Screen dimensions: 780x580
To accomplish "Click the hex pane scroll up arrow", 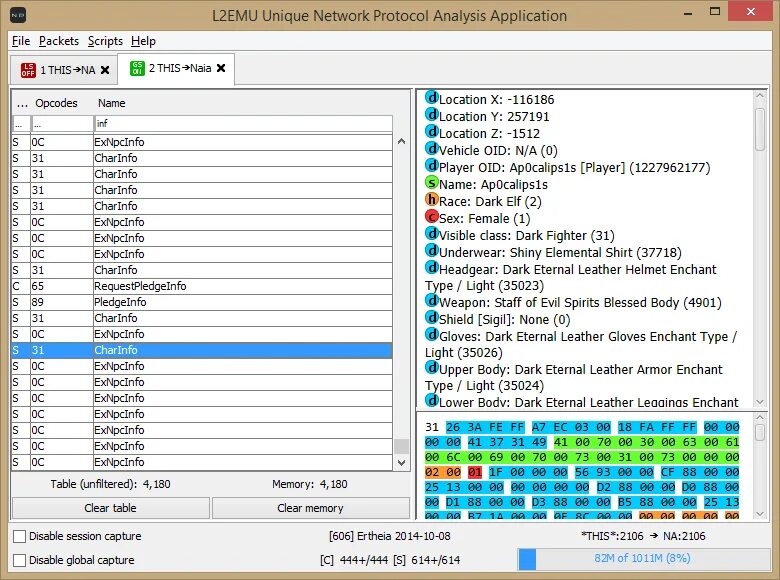I will [x=760, y=417].
